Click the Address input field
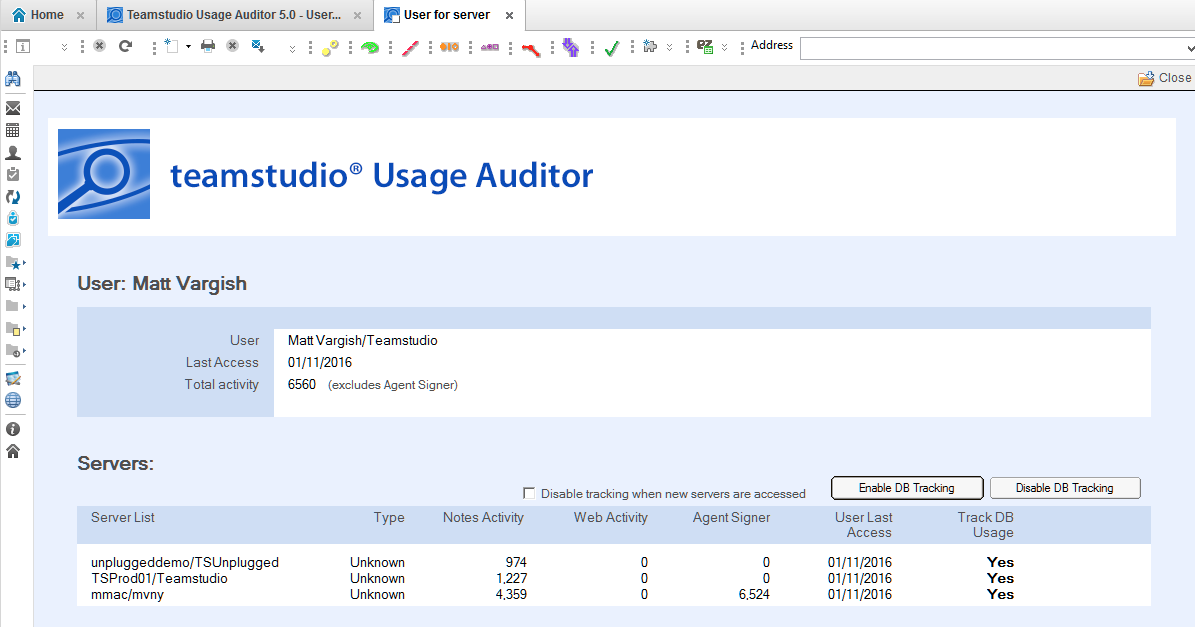Screen dimensions: 1195x627 (x=991, y=49)
